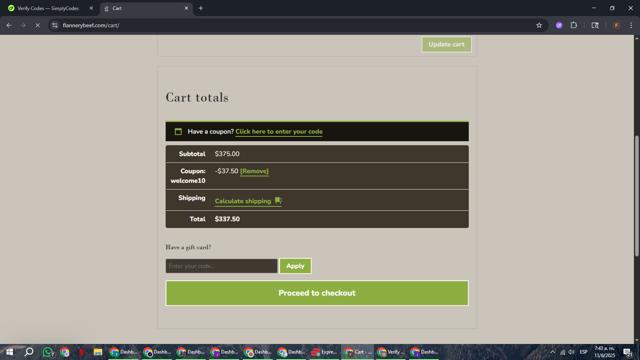Image resolution: width=640 pixels, height=360 pixels.
Task: Click the coupon icon beside Have a coupon
Action: (x=178, y=131)
